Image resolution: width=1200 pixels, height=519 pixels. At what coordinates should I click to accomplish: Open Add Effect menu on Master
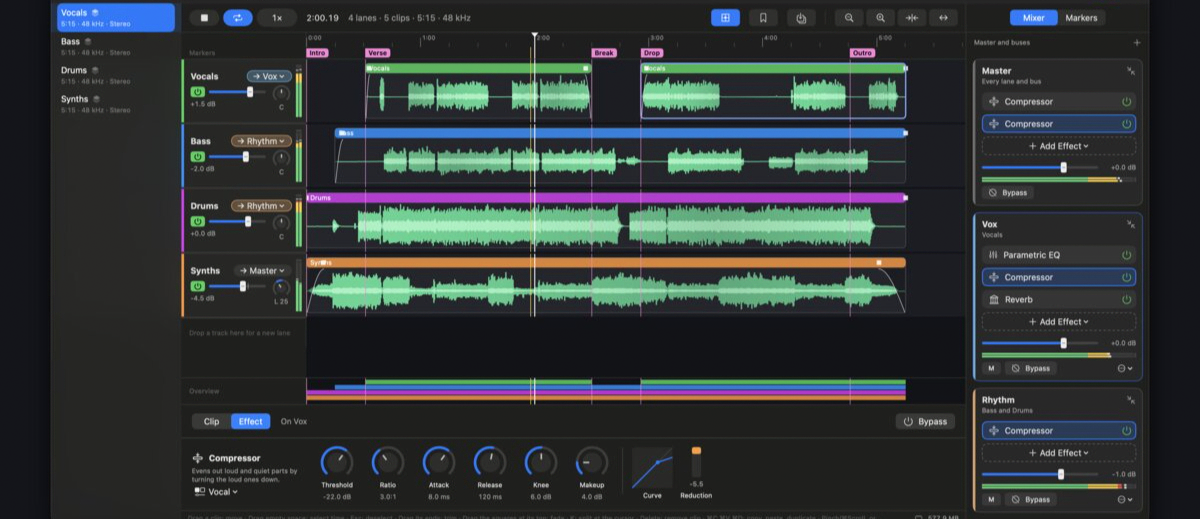[1059, 146]
